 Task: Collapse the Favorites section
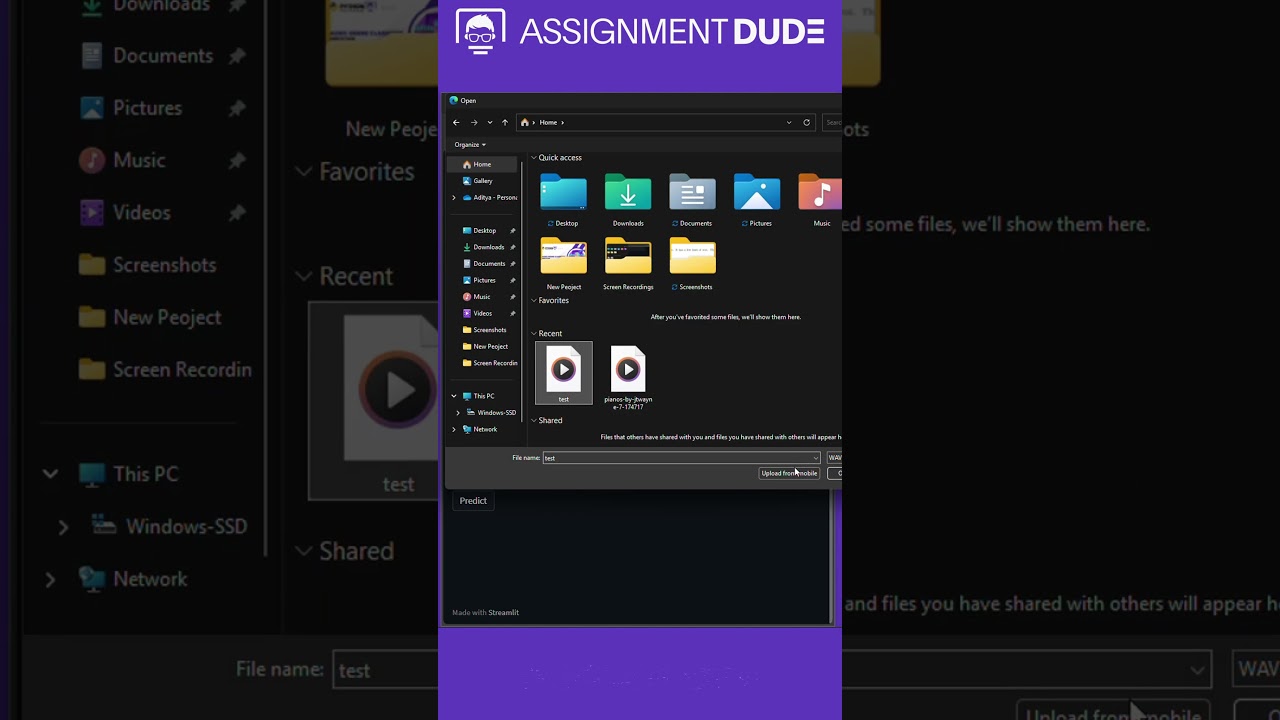coord(534,301)
